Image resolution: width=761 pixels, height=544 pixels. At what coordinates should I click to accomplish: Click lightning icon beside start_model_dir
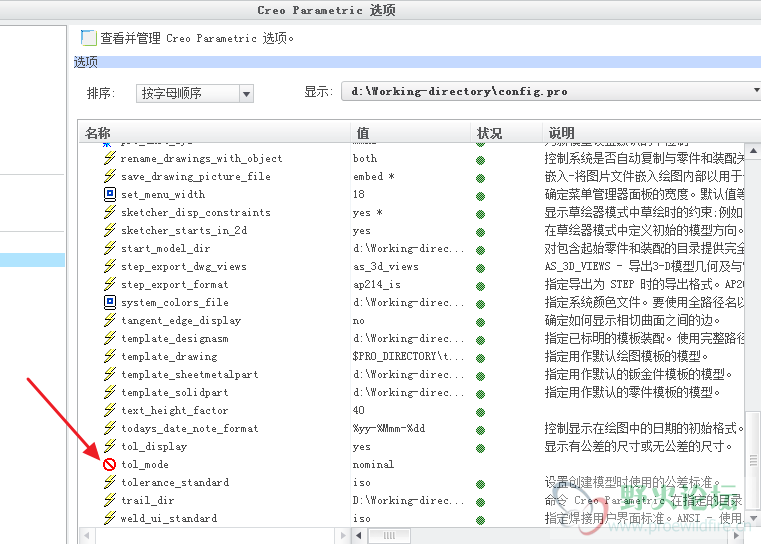(x=110, y=248)
